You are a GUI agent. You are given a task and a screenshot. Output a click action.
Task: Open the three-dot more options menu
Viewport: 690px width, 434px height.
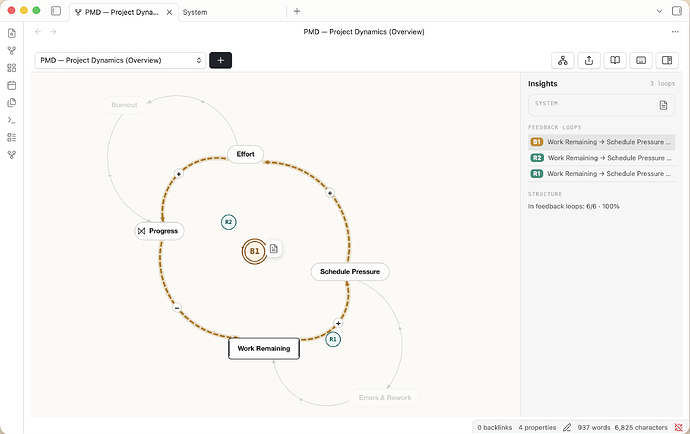coord(675,32)
